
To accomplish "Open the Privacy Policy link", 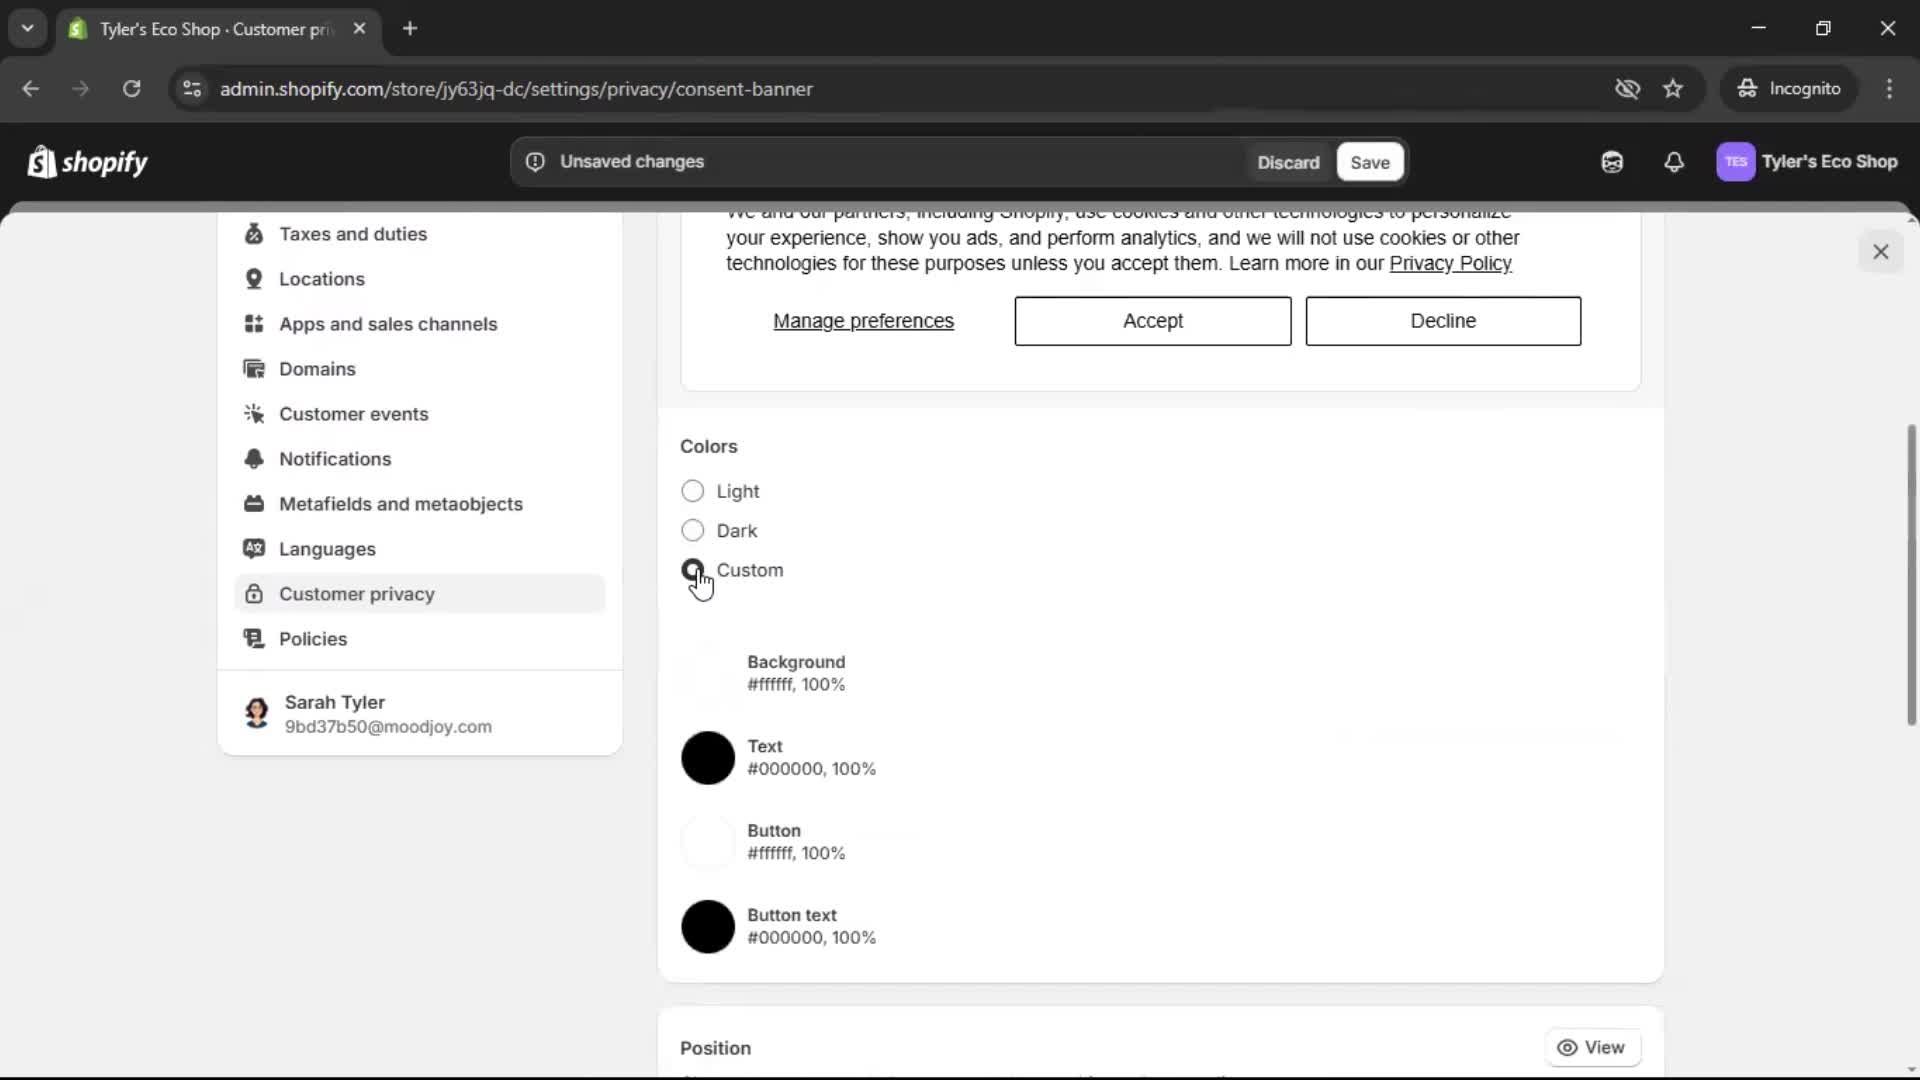I will click(x=1451, y=263).
